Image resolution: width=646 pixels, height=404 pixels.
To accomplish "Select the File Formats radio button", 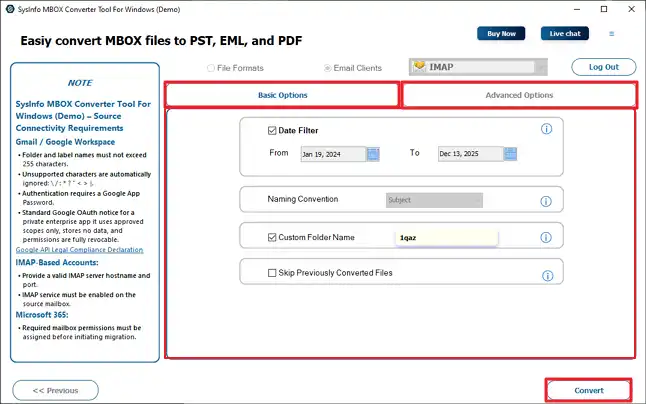I will tap(210, 68).
